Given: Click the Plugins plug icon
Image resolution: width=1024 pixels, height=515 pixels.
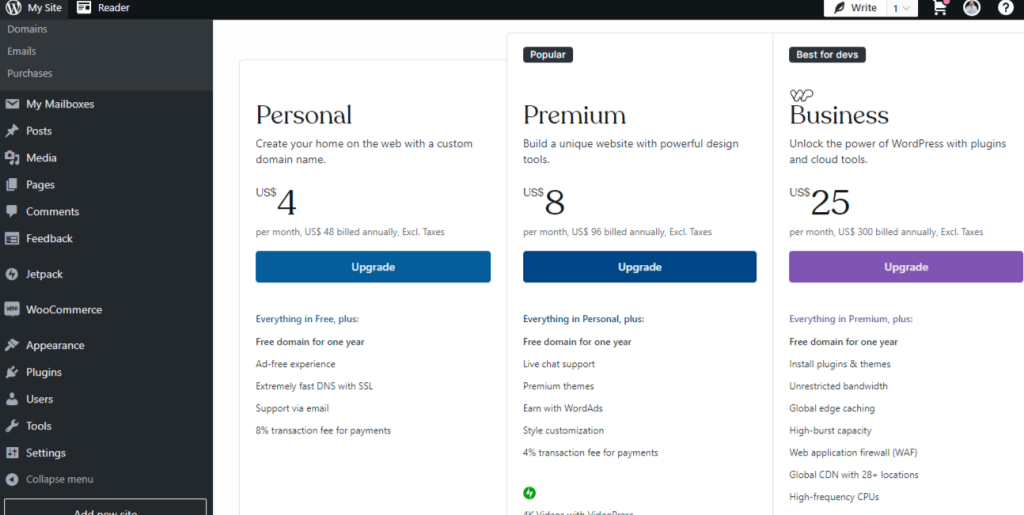Looking at the screenshot, I should [12, 372].
